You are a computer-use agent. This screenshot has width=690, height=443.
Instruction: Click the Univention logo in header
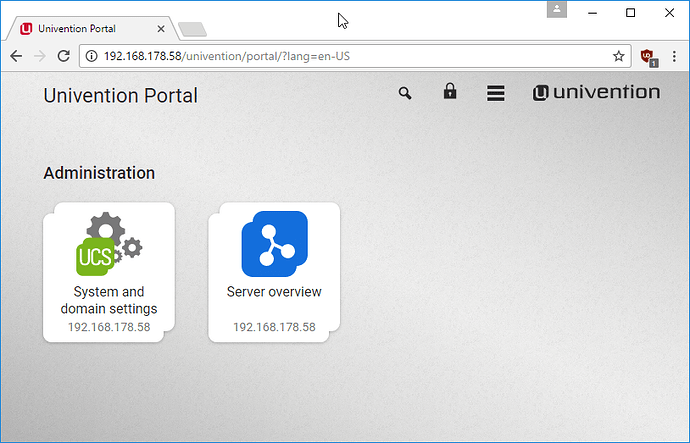(x=596, y=92)
